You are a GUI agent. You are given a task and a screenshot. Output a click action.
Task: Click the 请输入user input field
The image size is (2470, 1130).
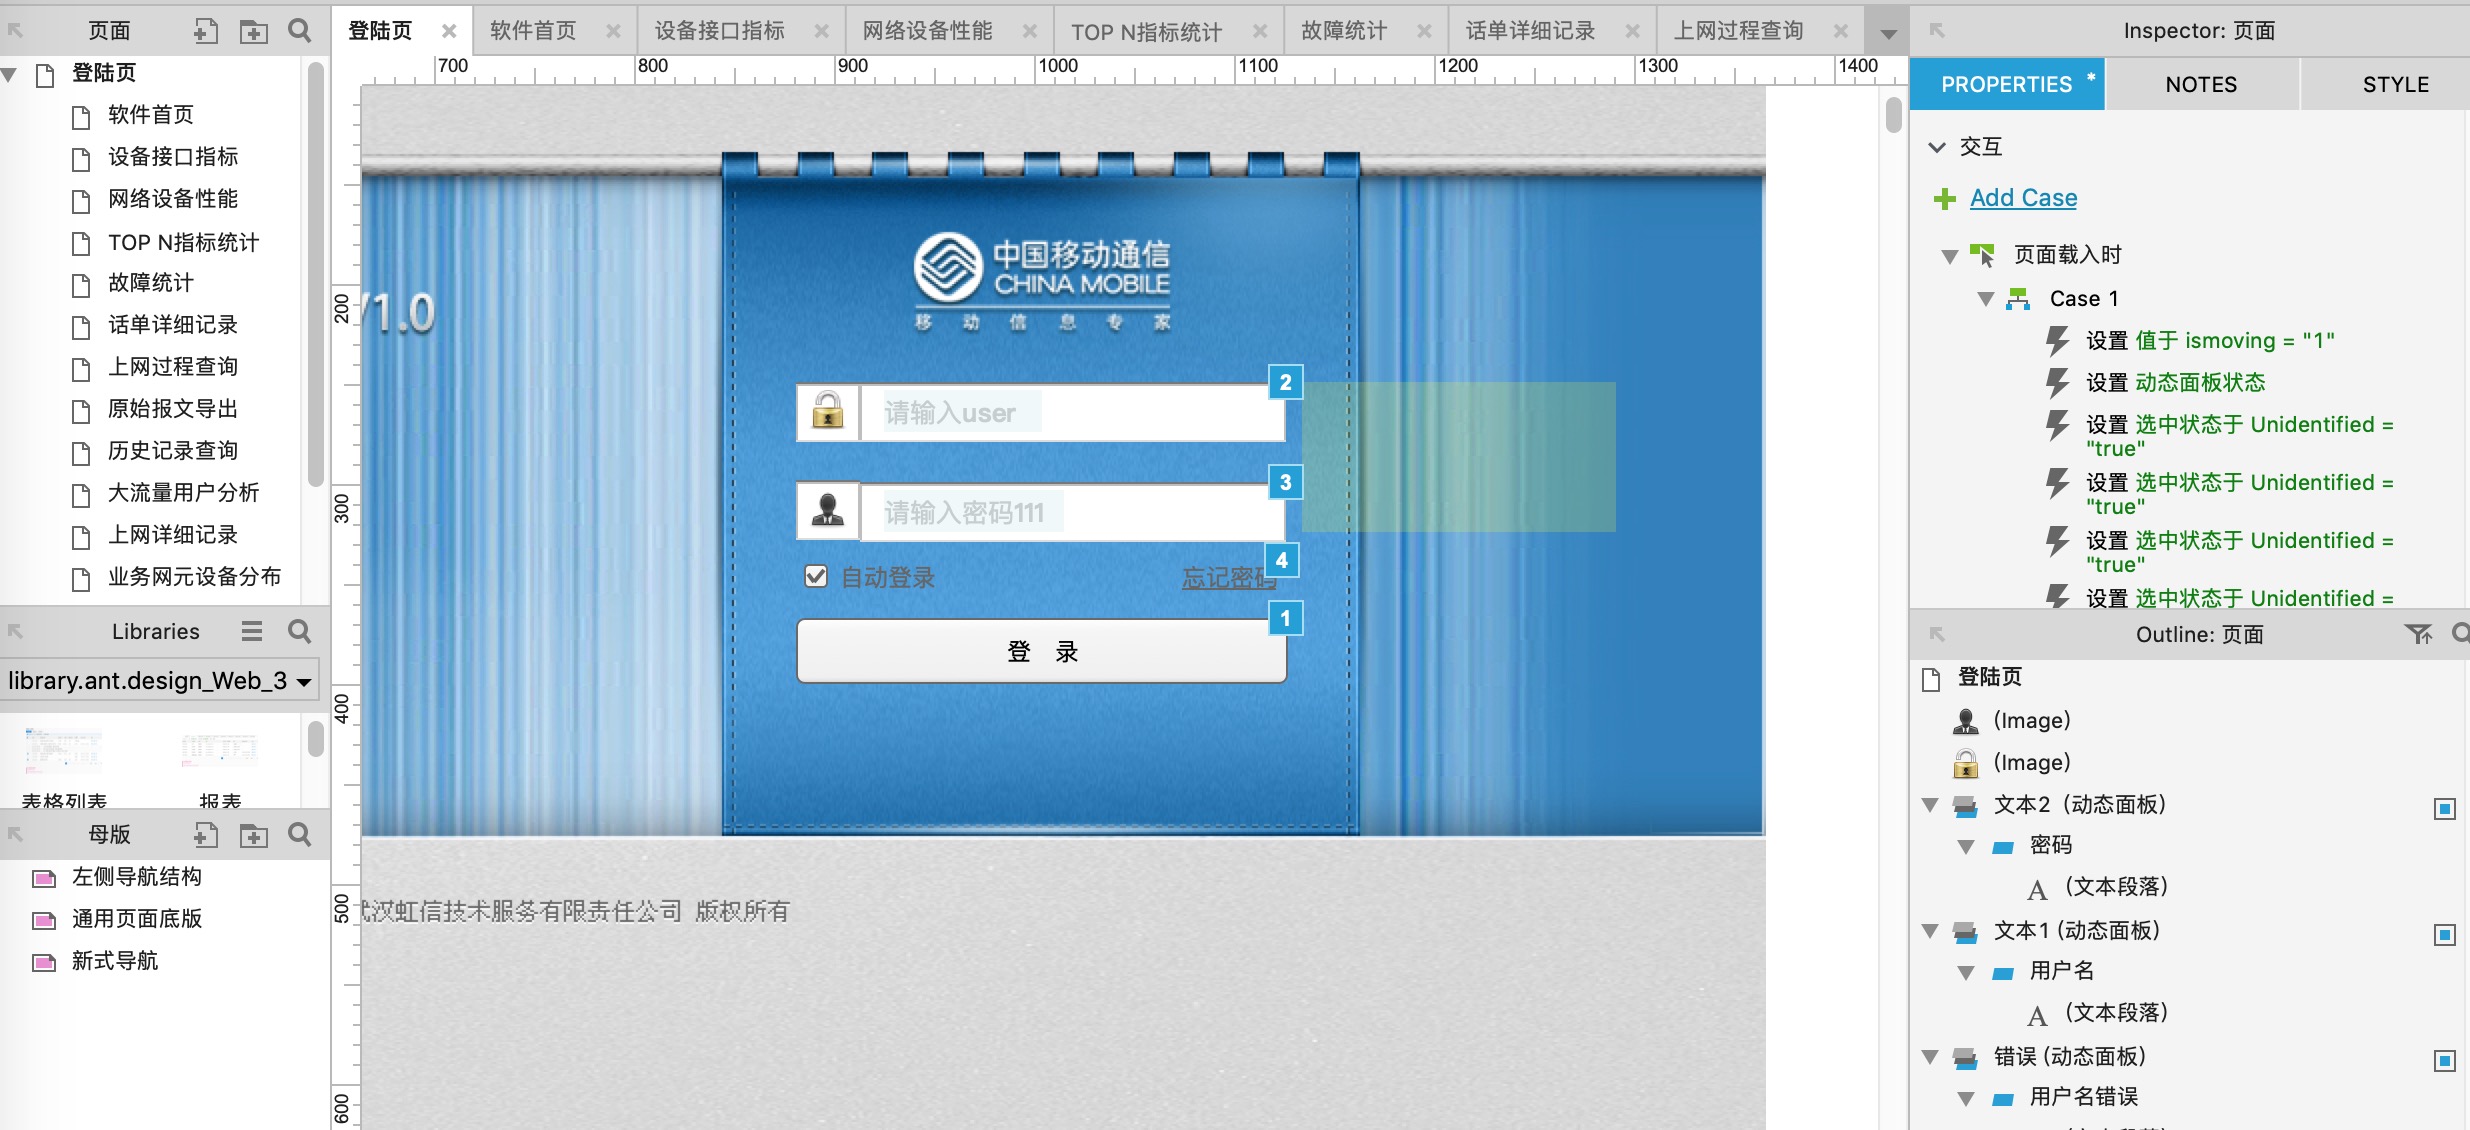[1071, 412]
